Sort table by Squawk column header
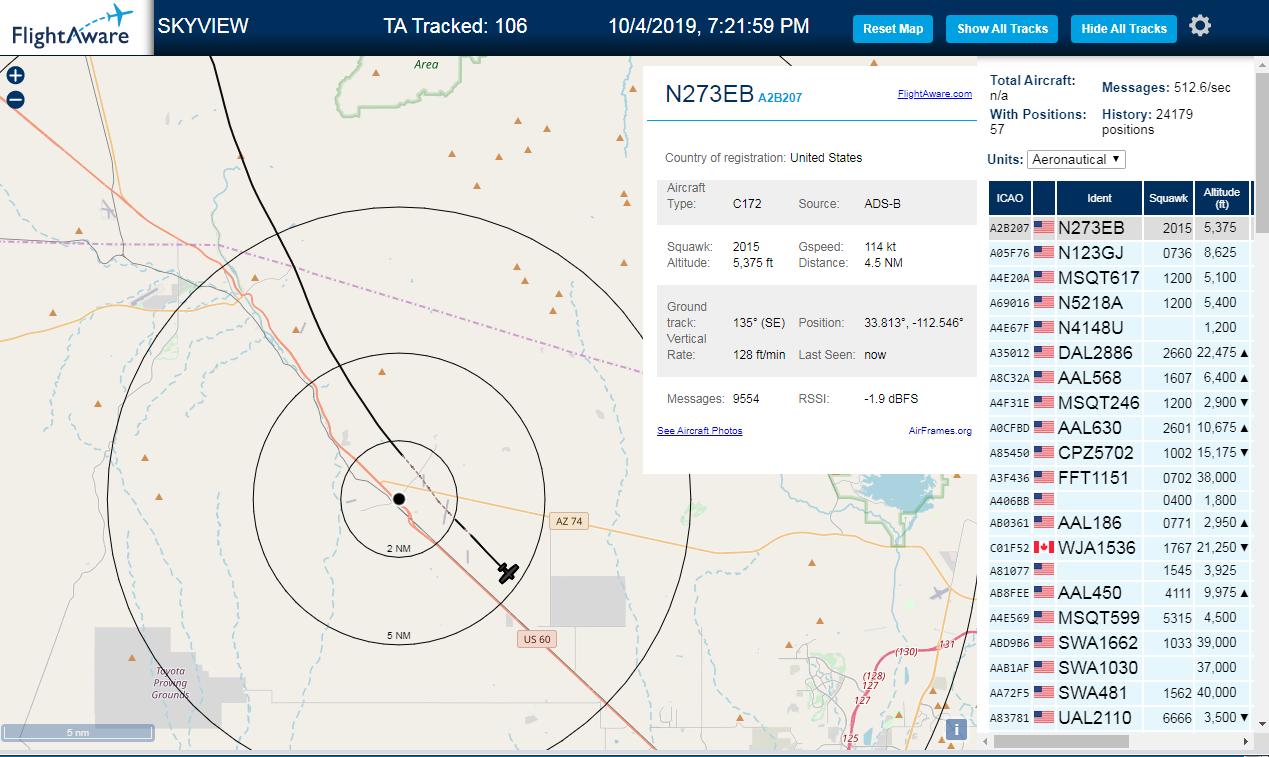The height and width of the screenshot is (757, 1269). click(1168, 198)
